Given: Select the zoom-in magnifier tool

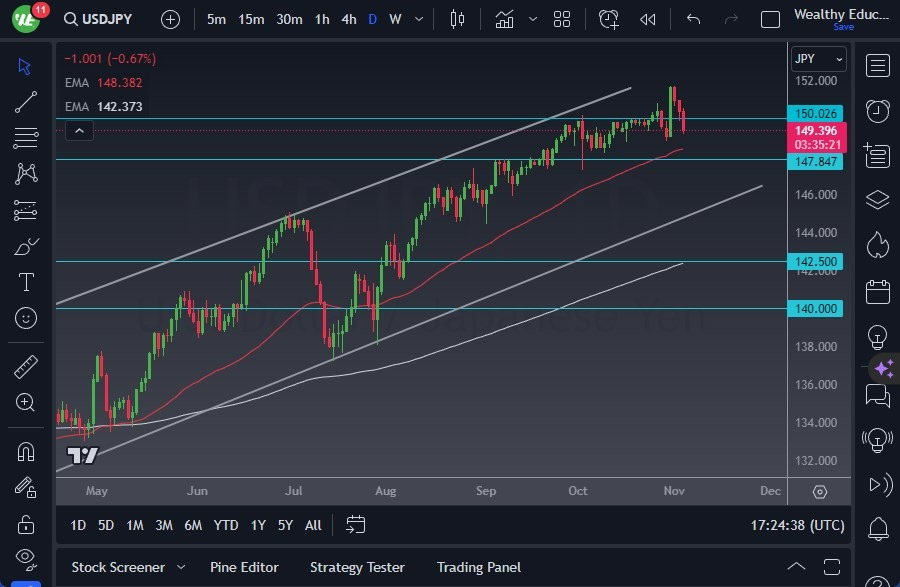Looking at the screenshot, I should (25, 403).
